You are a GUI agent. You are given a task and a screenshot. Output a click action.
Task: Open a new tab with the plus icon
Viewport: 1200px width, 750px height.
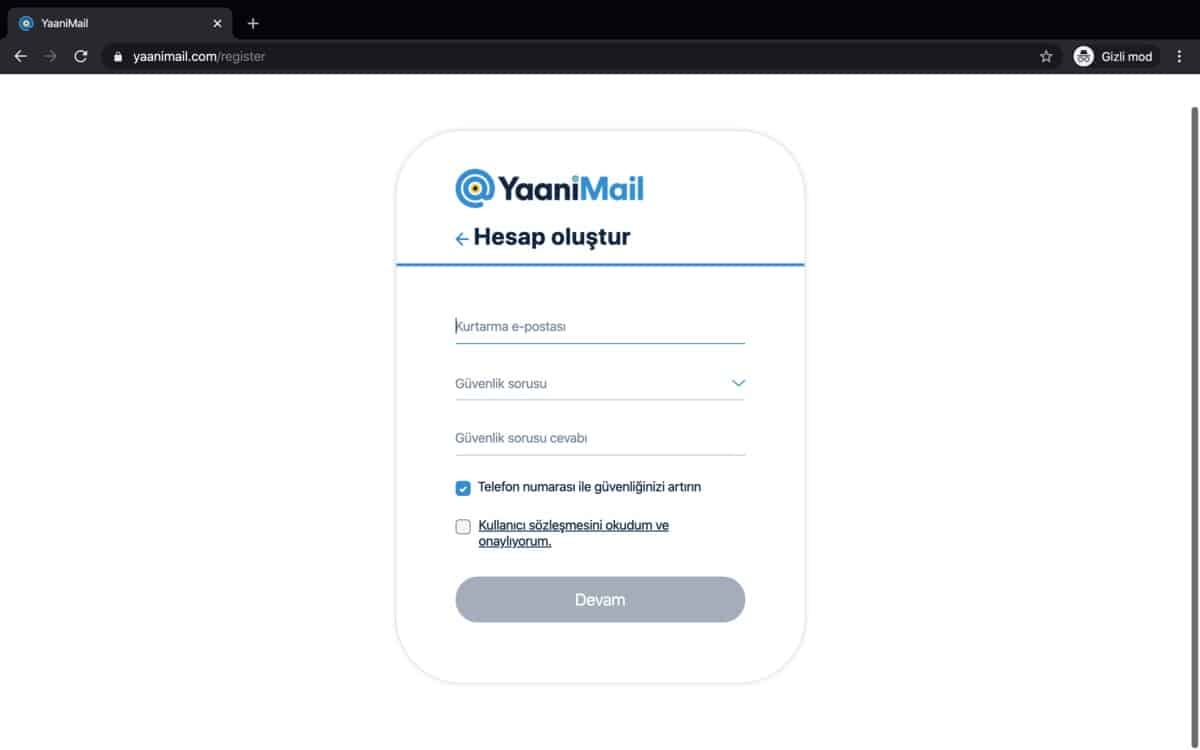click(253, 23)
